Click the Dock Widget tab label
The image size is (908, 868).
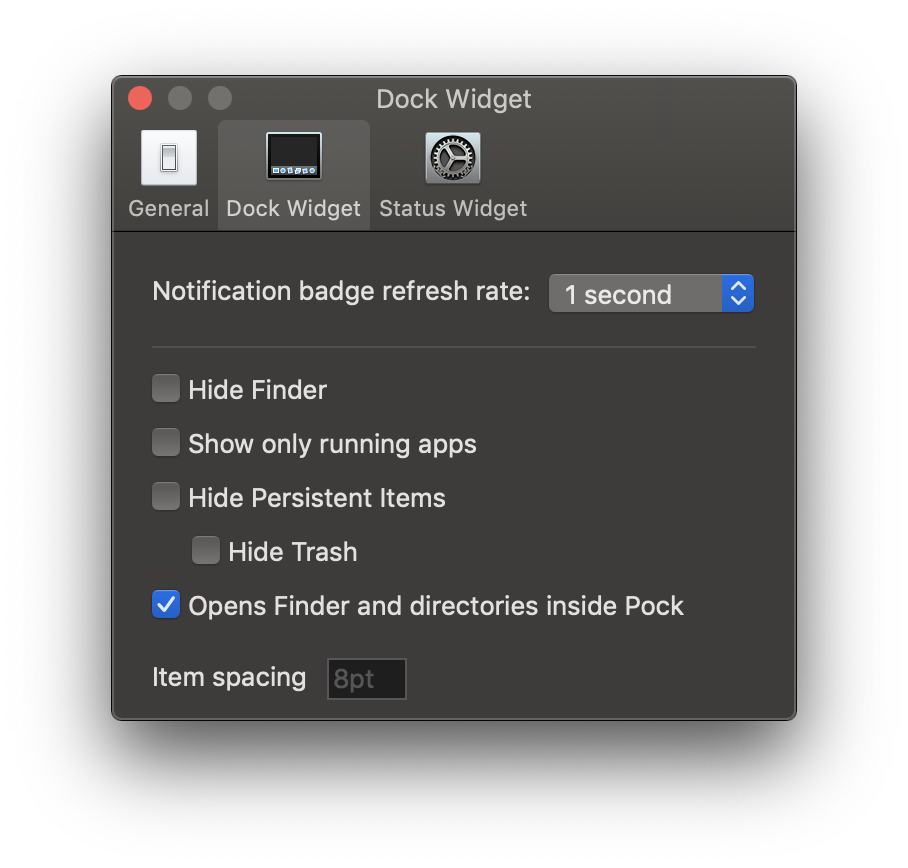[x=294, y=208]
